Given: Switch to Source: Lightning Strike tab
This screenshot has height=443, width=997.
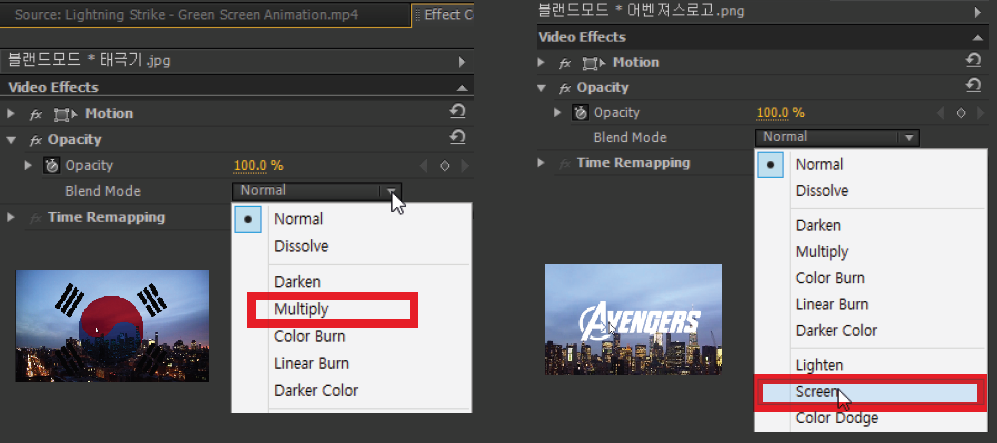Looking at the screenshot, I should [204, 15].
